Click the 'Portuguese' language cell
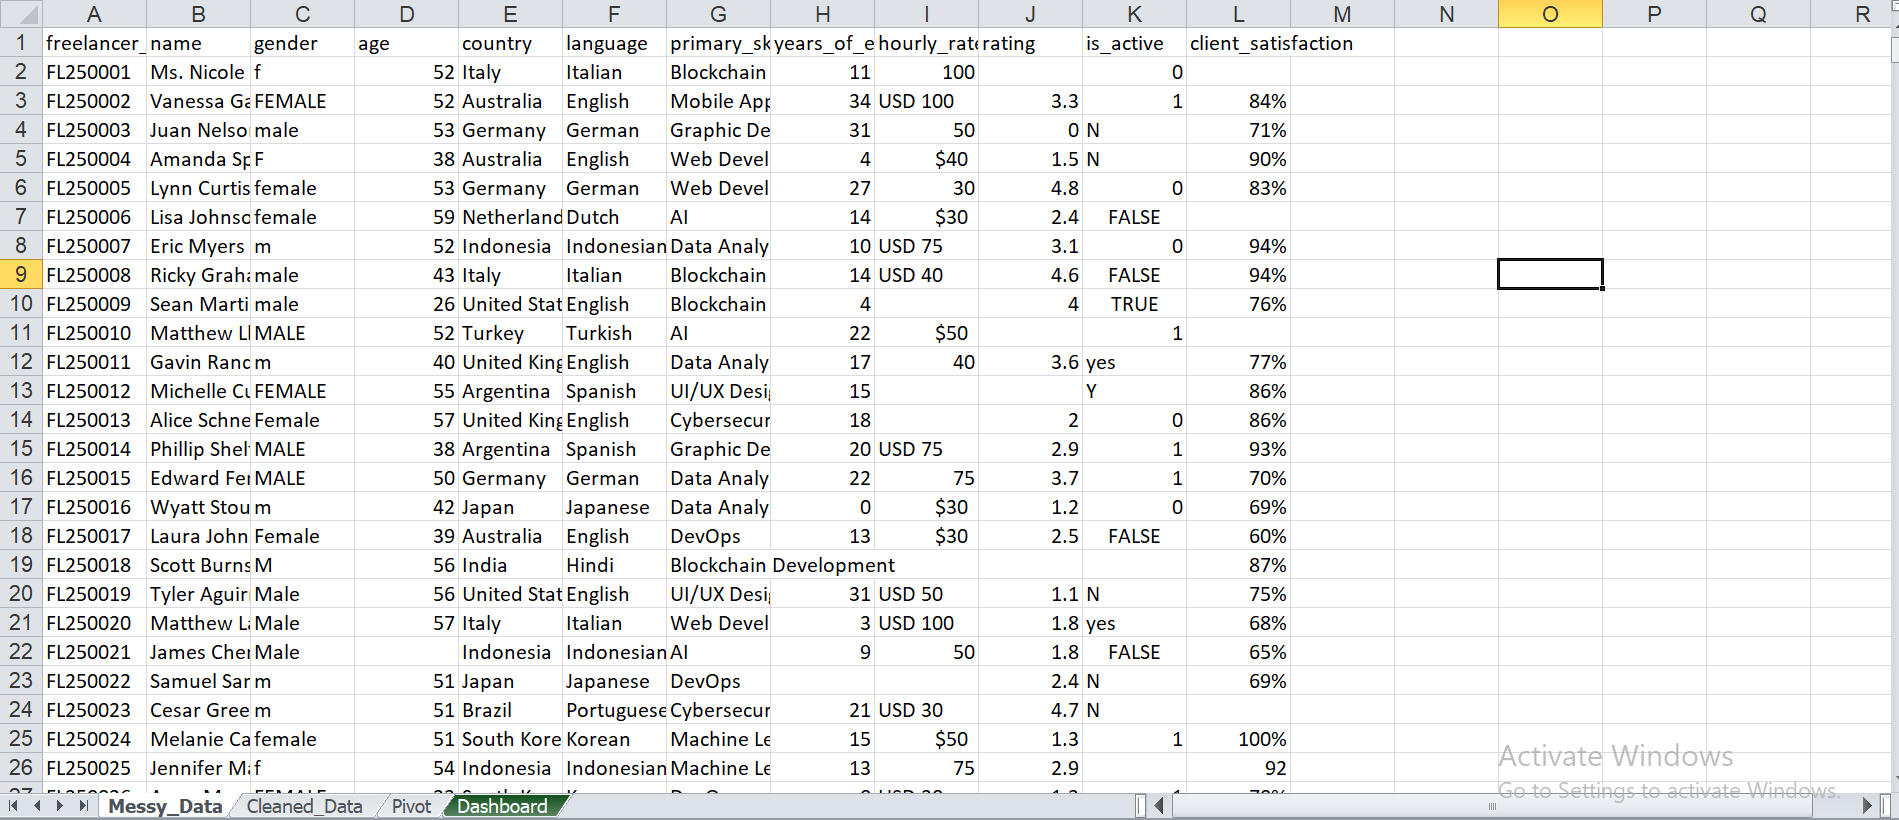Image resolution: width=1899 pixels, height=820 pixels. pyautogui.click(x=614, y=710)
